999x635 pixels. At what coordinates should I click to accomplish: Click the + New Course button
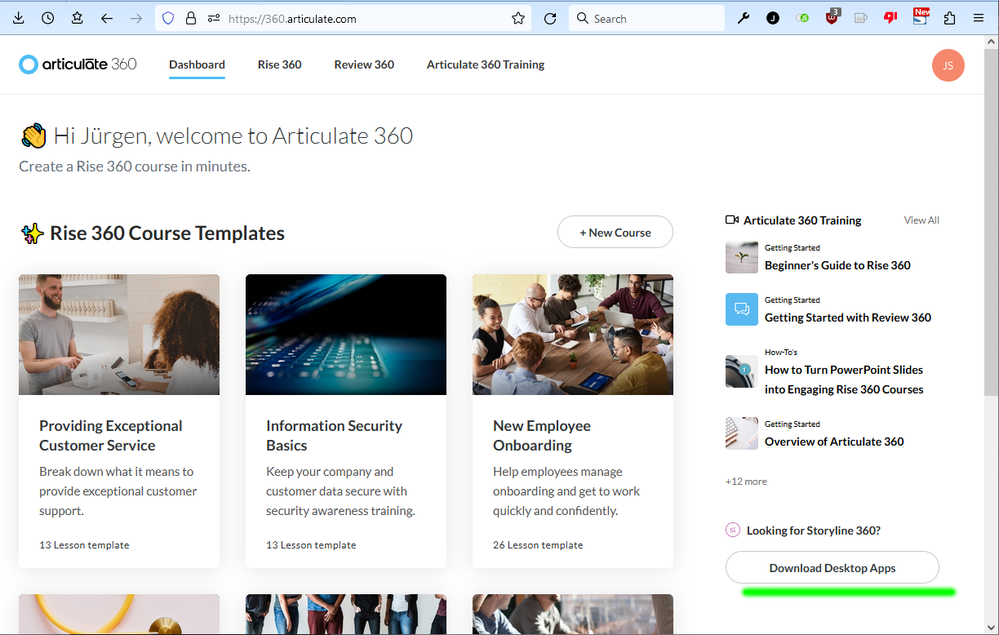coord(615,233)
